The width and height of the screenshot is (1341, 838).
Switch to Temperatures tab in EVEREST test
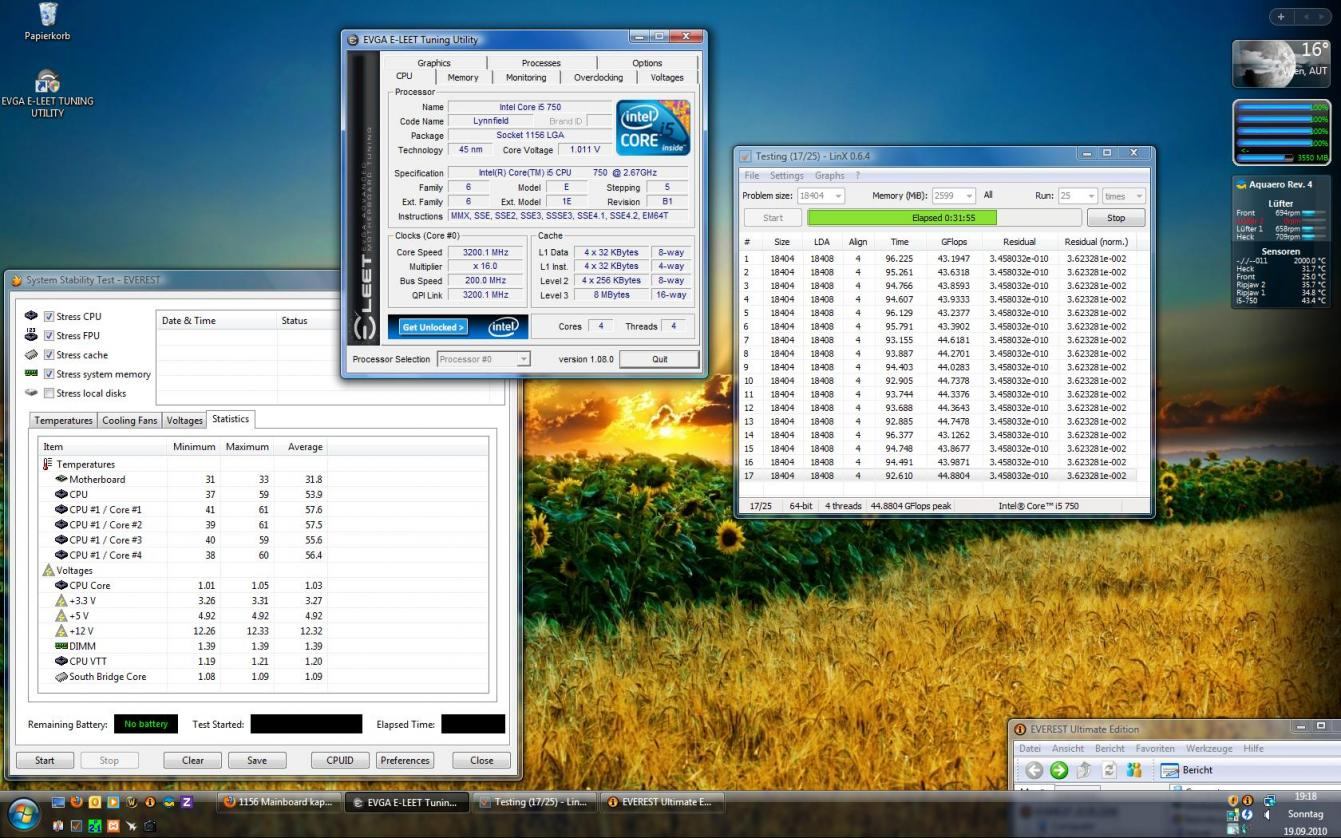point(63,420)
